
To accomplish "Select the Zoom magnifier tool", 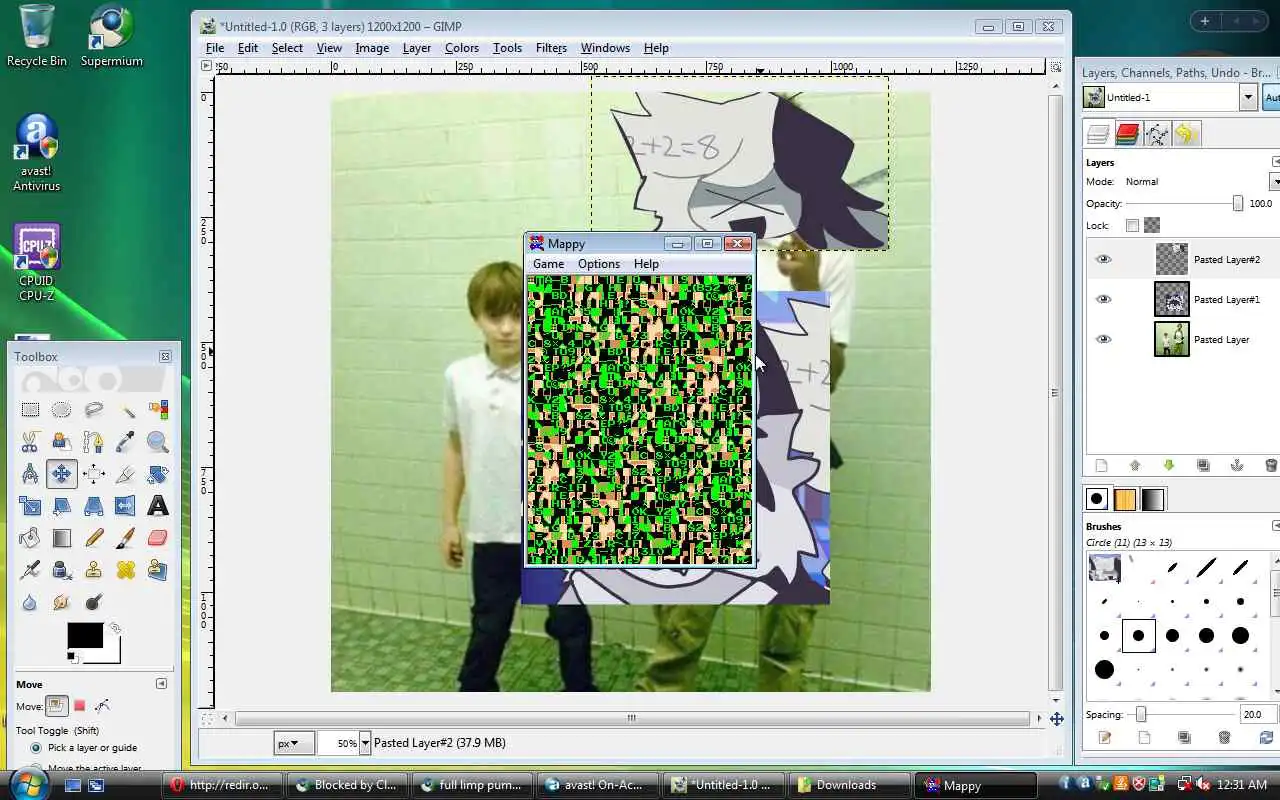I will (158, 442).
